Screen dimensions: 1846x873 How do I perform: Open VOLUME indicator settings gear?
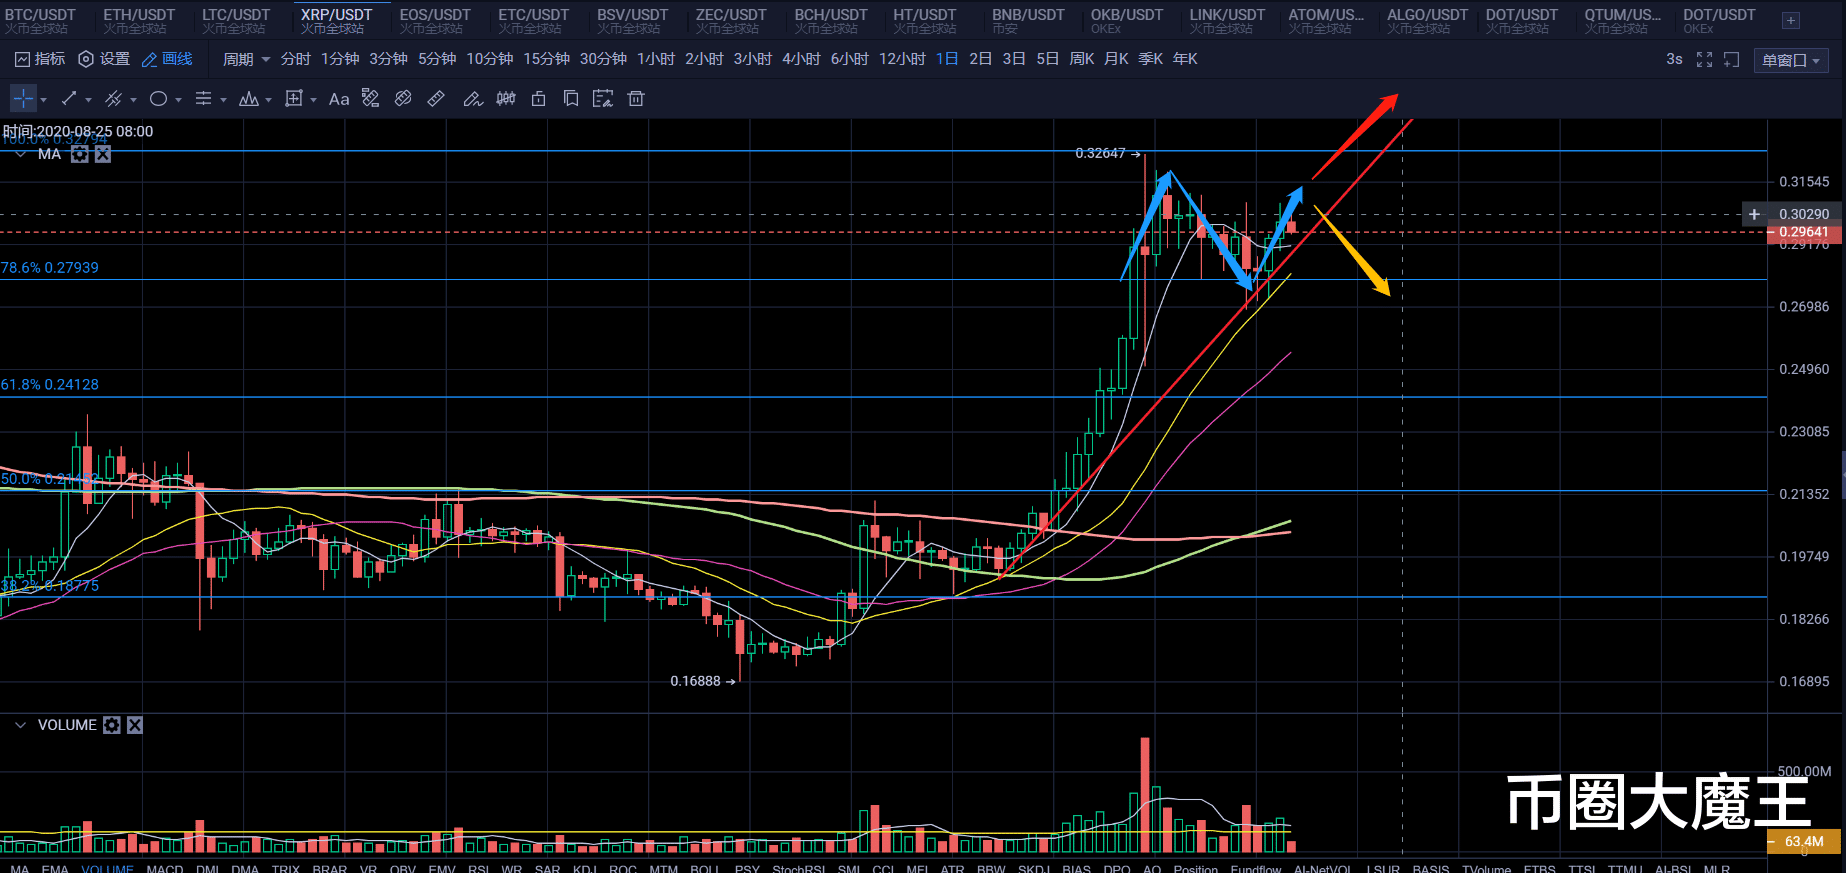pyautogui.click(x=112, y=725)
